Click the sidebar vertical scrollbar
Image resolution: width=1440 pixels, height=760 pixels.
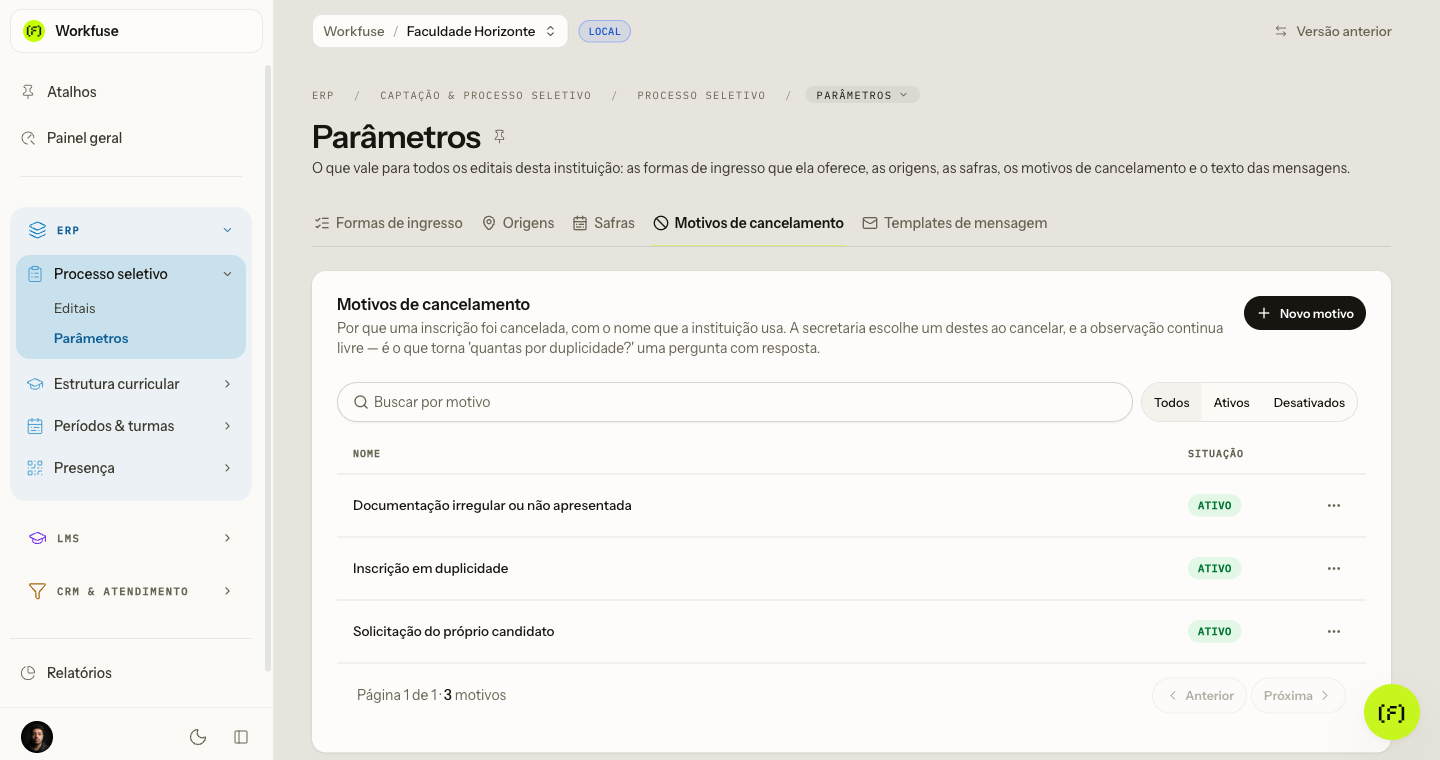(x=267, y=368)
